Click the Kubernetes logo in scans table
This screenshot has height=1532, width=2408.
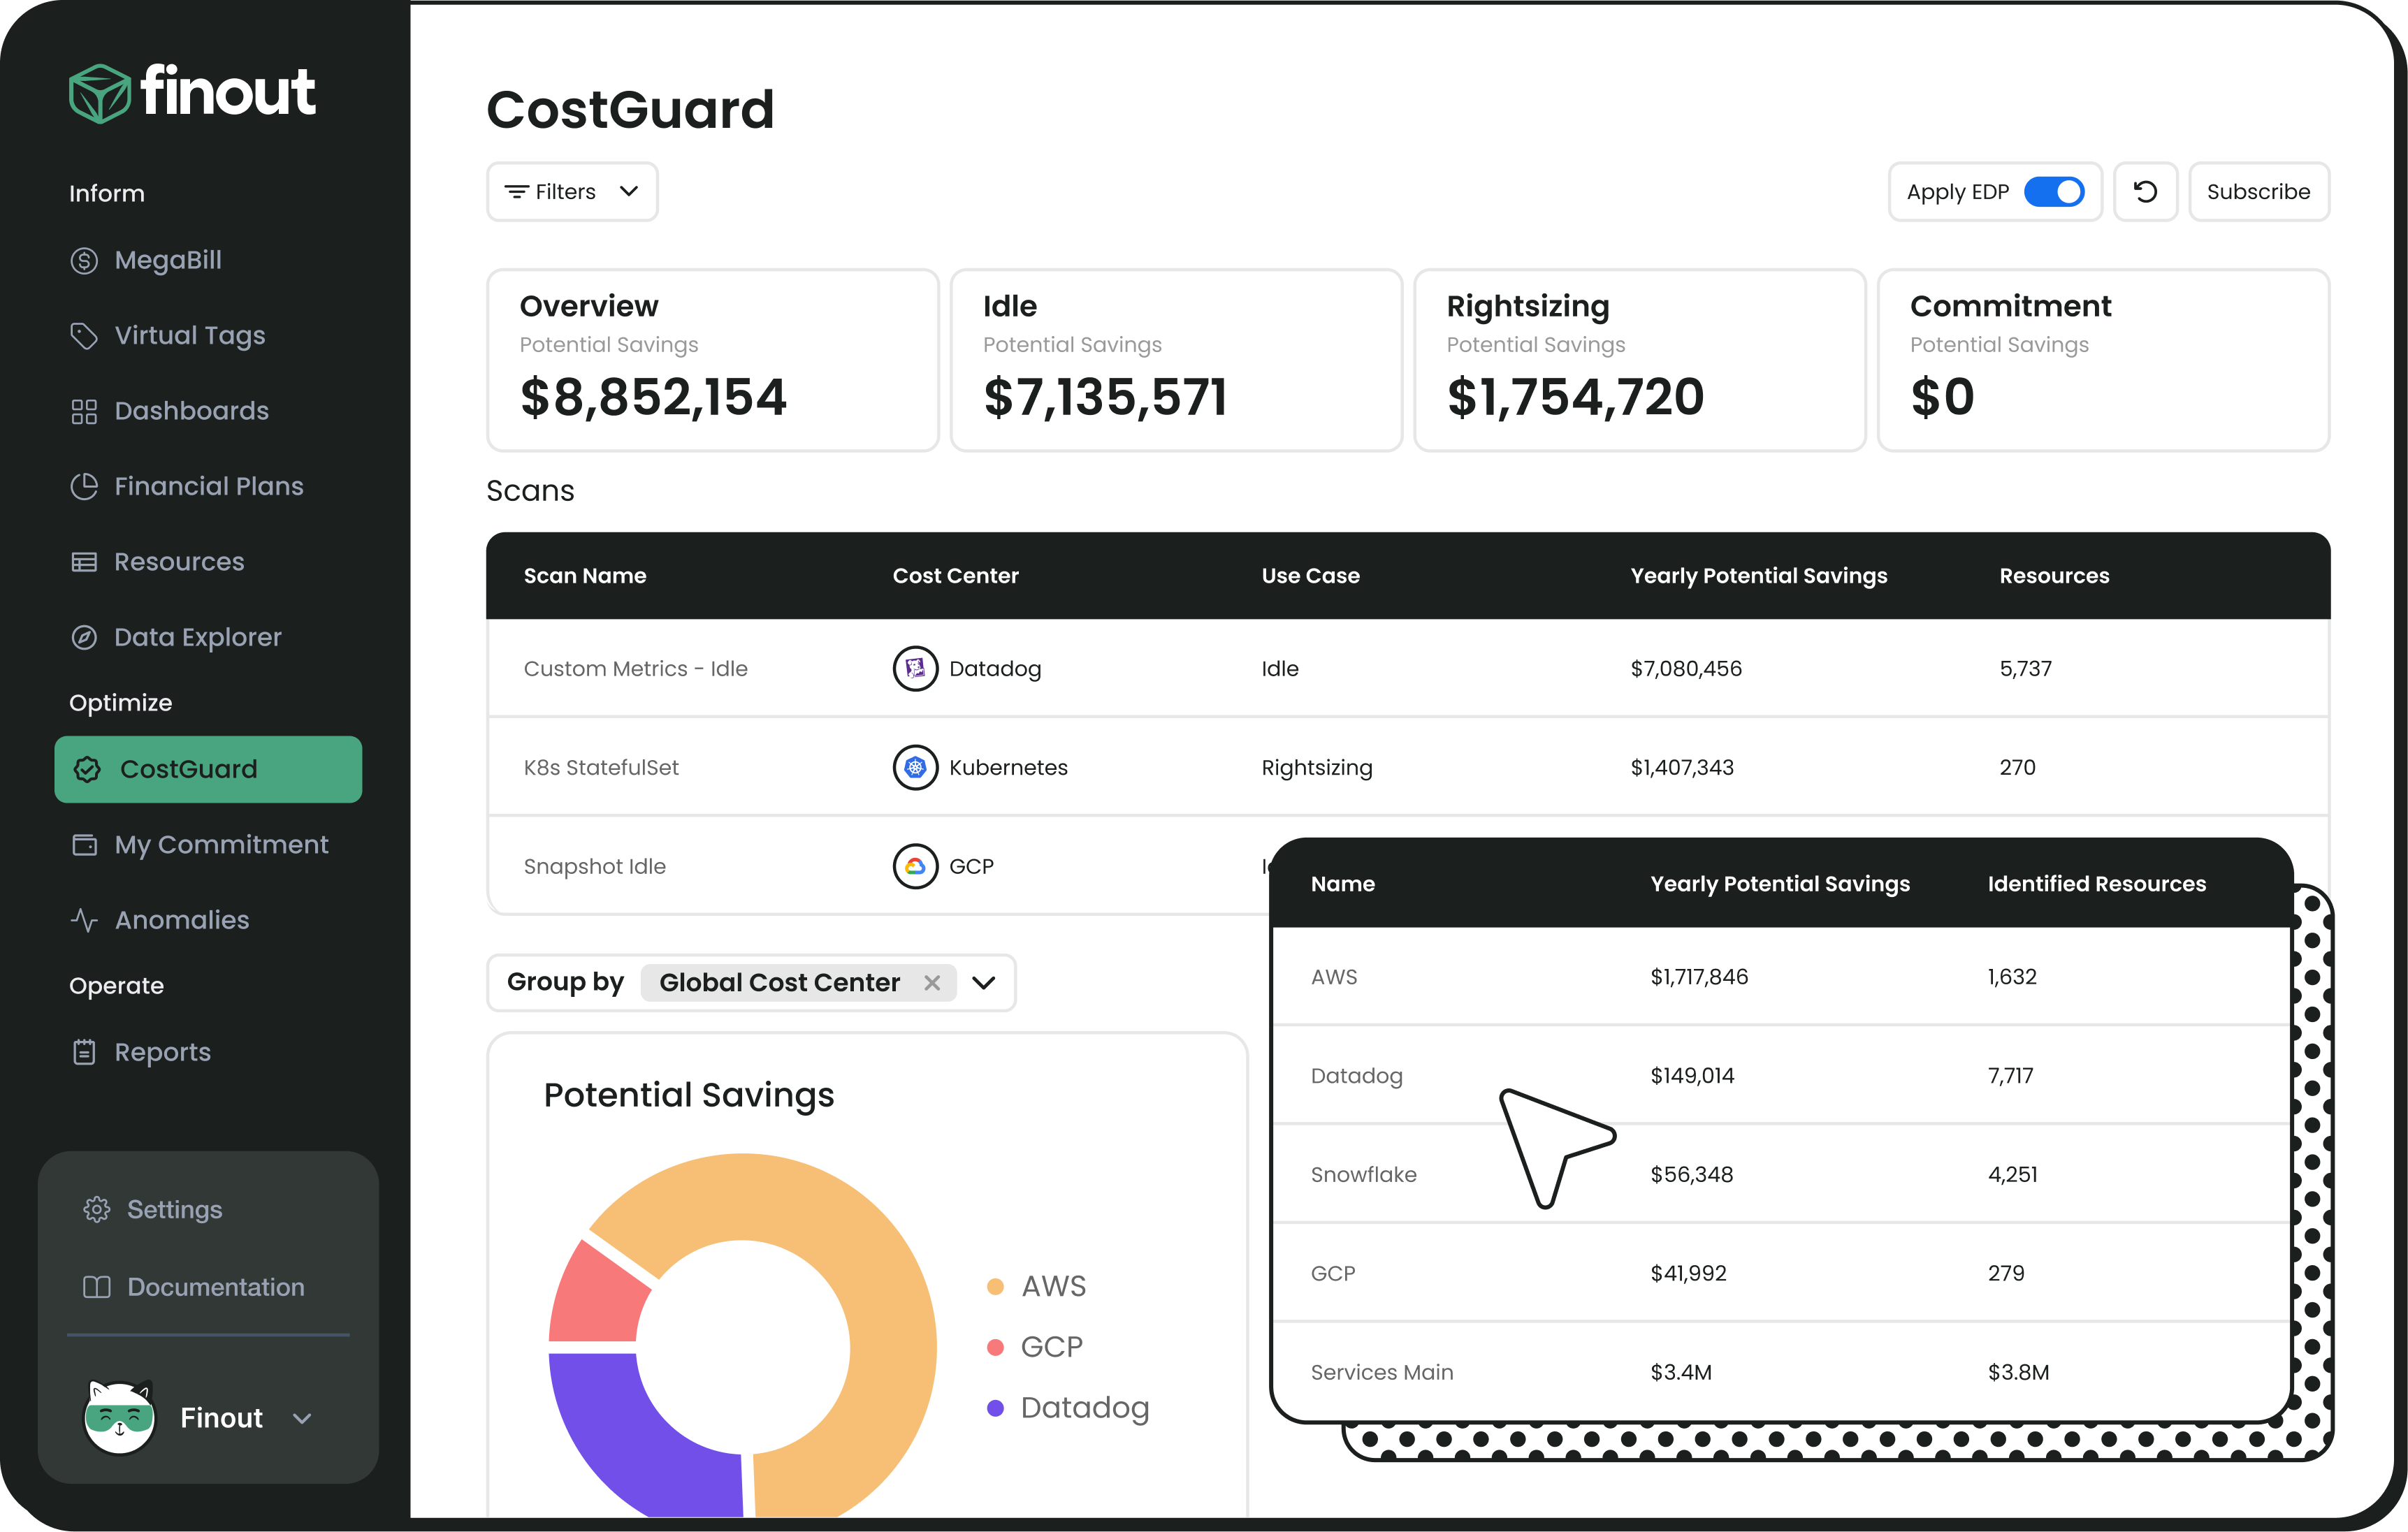point(915,768)
